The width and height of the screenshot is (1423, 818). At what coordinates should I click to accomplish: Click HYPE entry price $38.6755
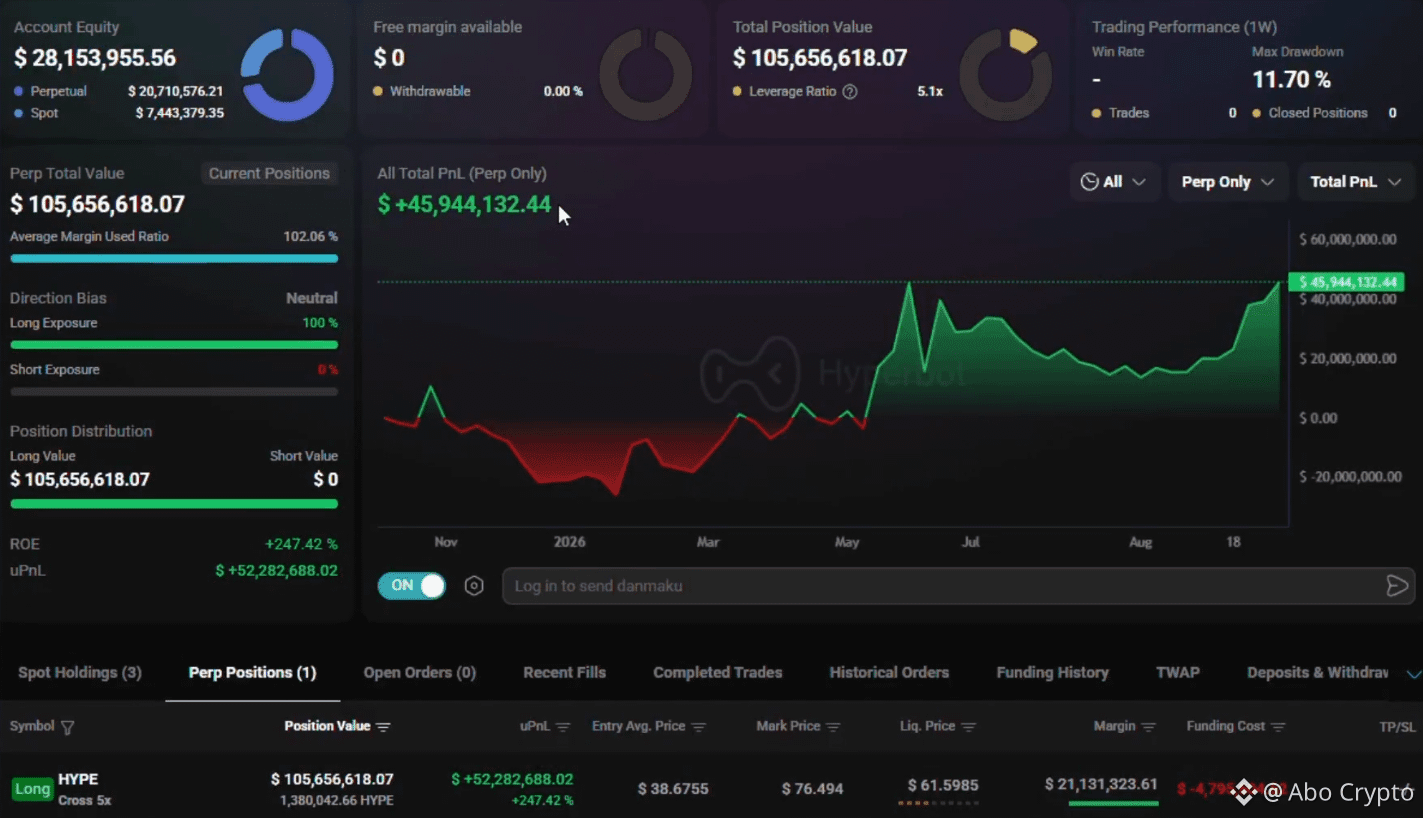coord(673,789)
